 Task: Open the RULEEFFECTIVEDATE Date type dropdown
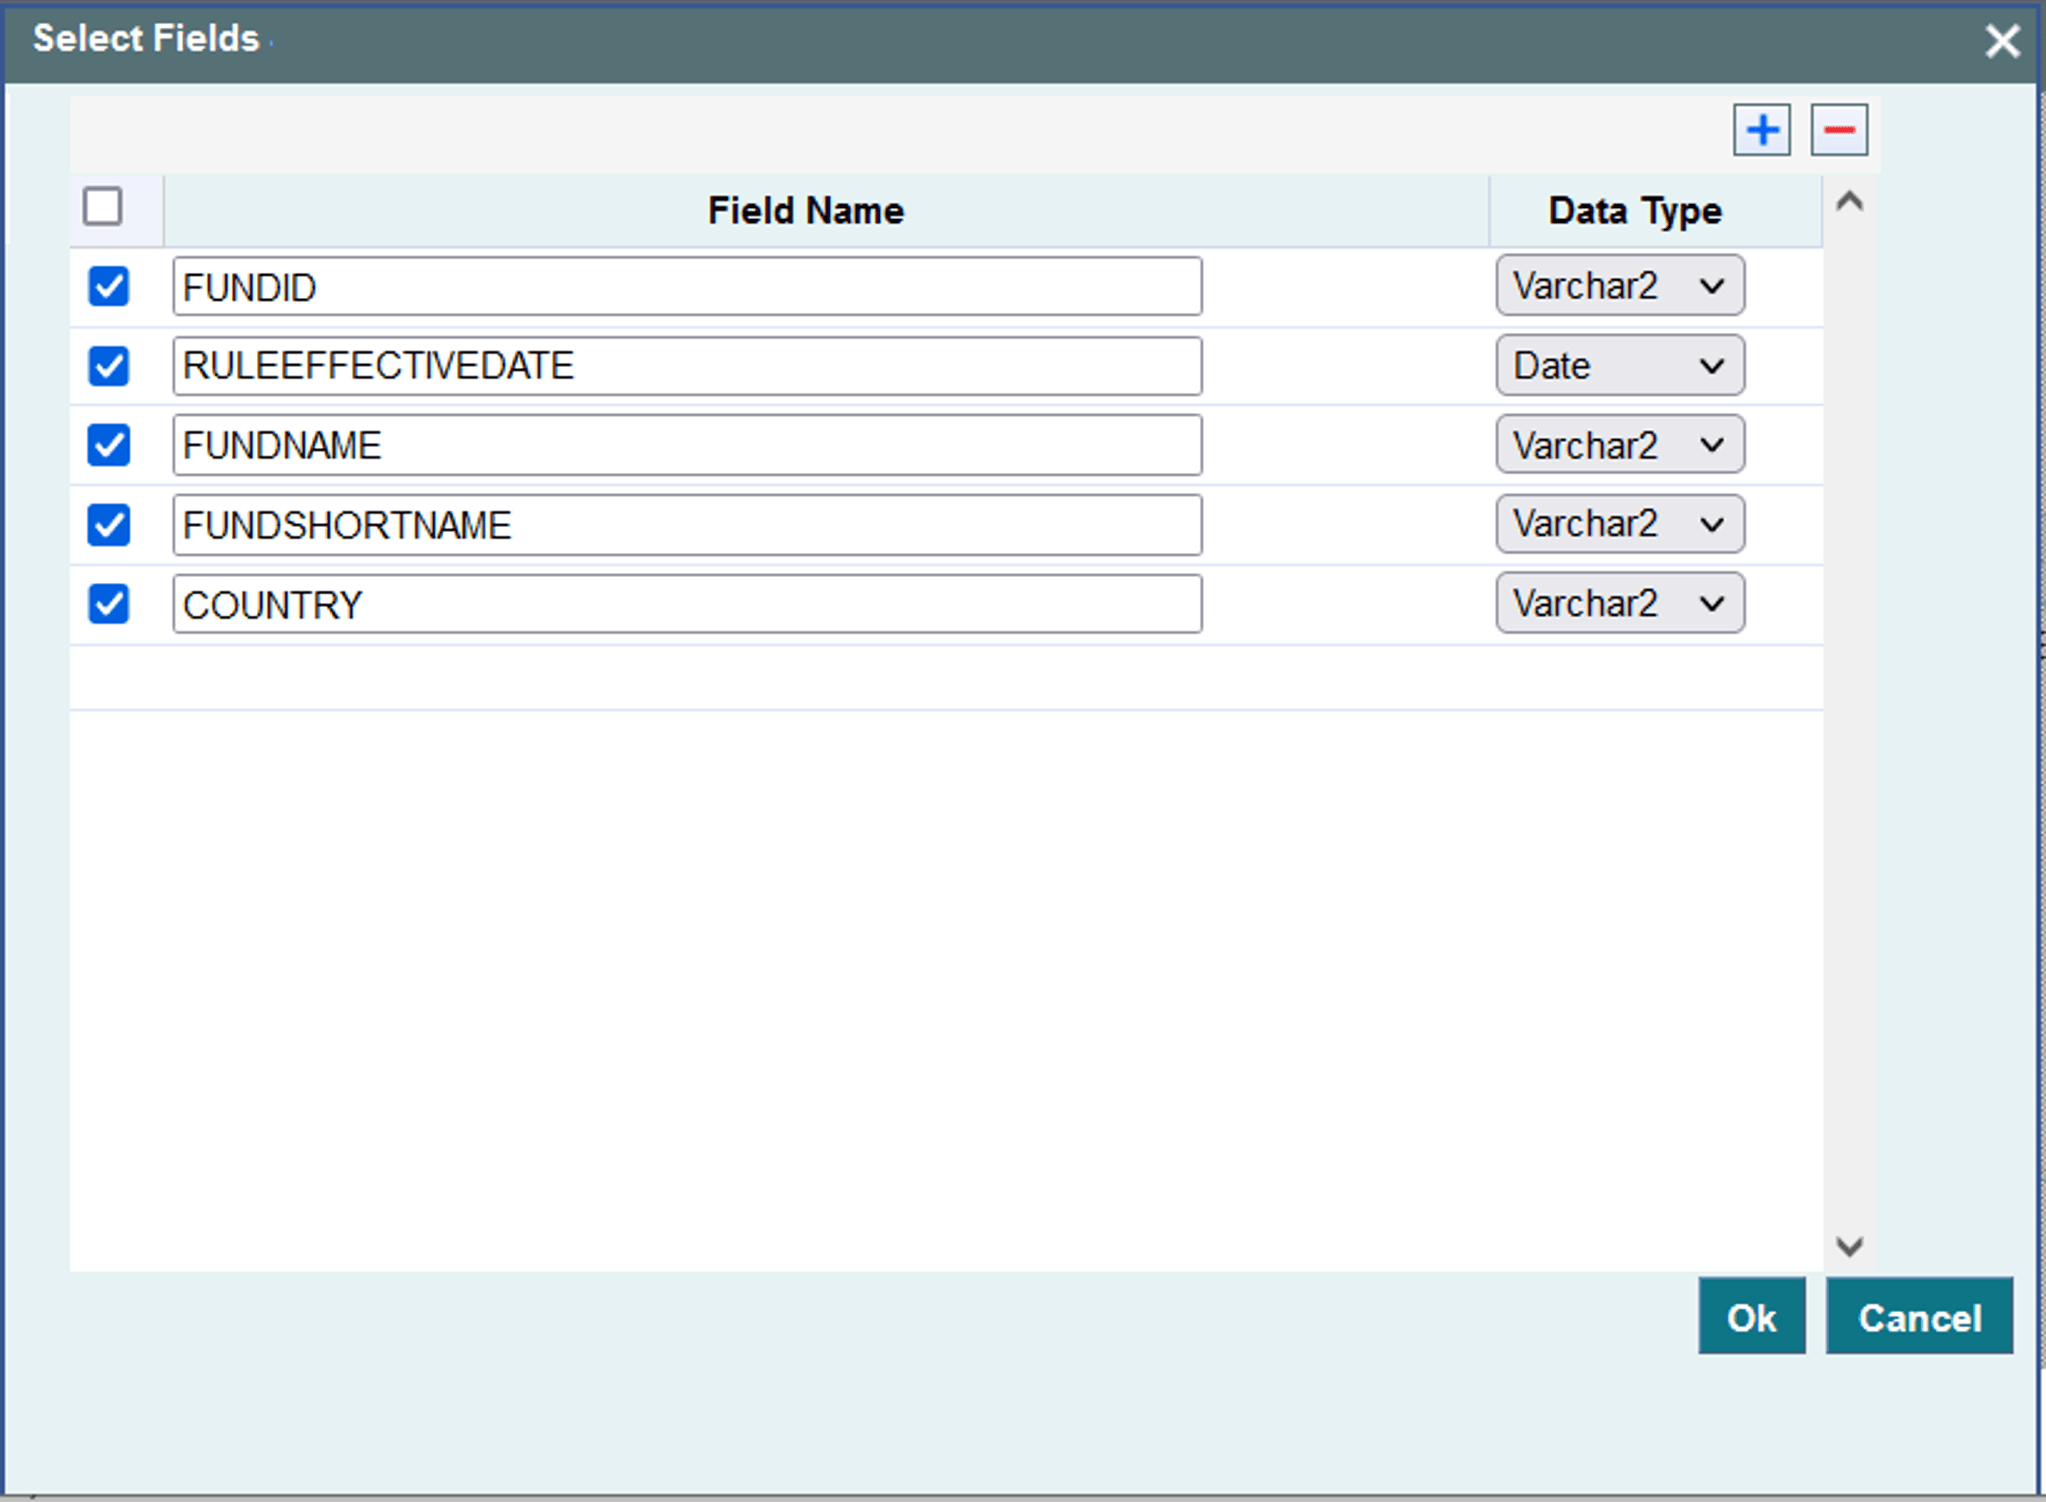click(1619, 366)
